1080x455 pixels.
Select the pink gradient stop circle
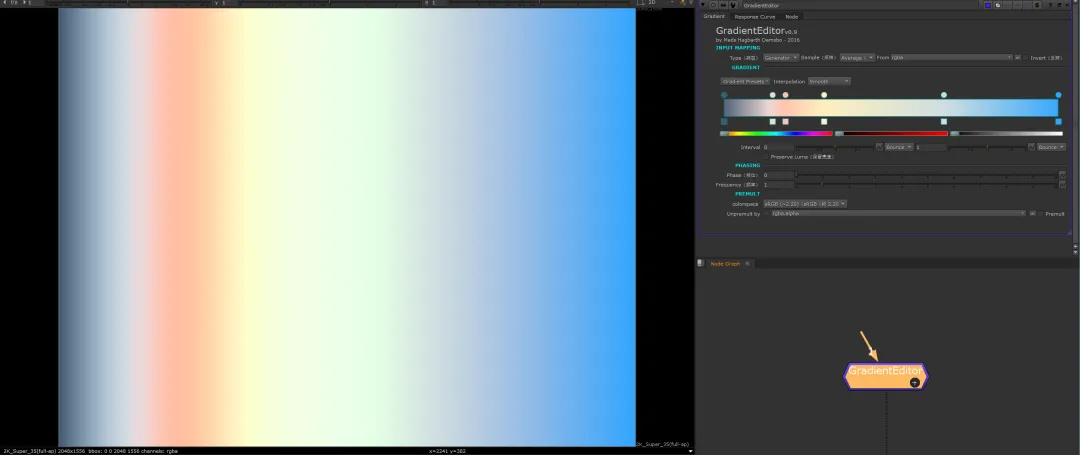pos(785,95)
